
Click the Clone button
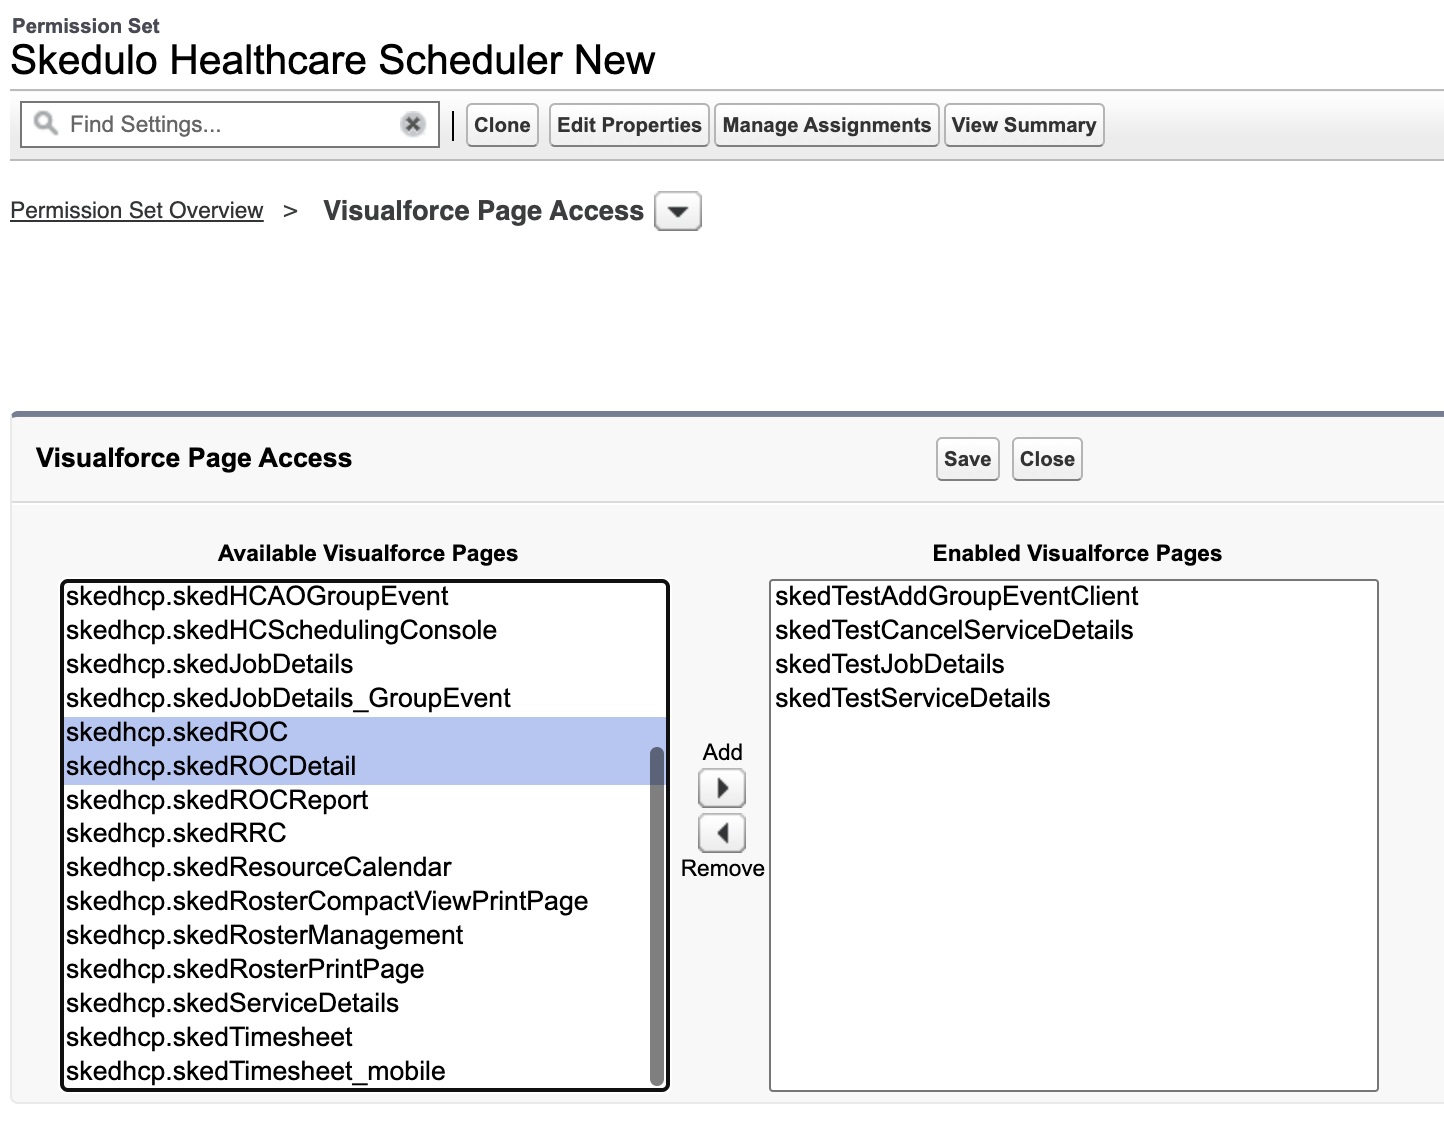pyautogui.click(x=502, y=125)
